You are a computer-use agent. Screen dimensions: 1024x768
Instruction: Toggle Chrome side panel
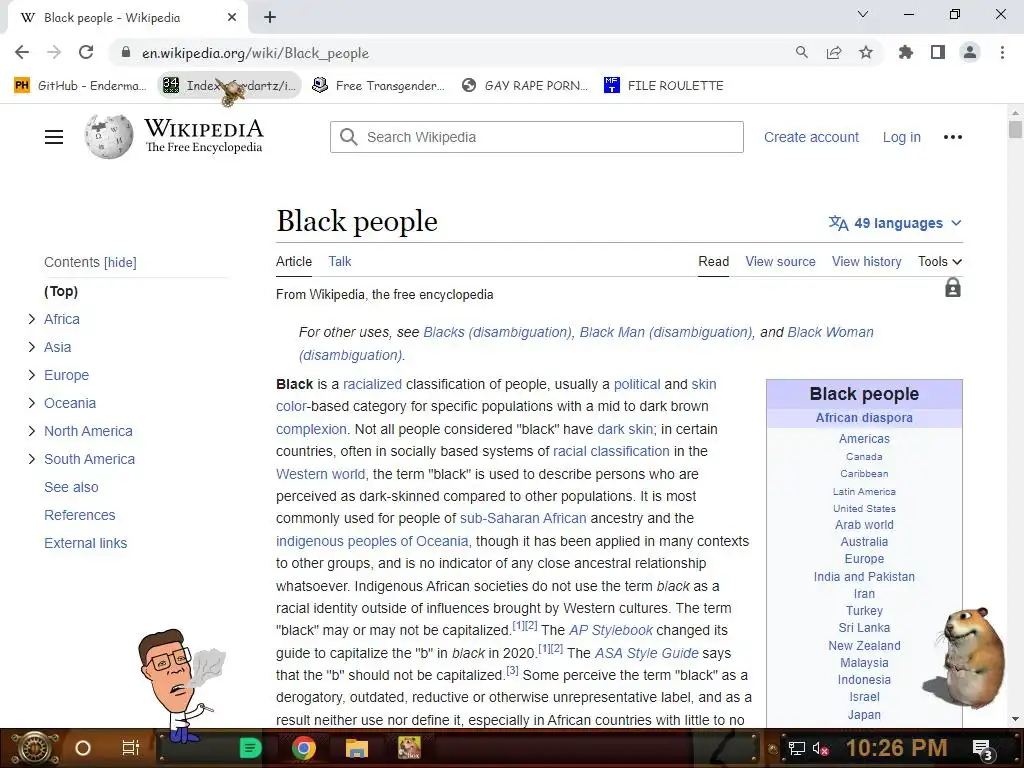click(938, 52)
